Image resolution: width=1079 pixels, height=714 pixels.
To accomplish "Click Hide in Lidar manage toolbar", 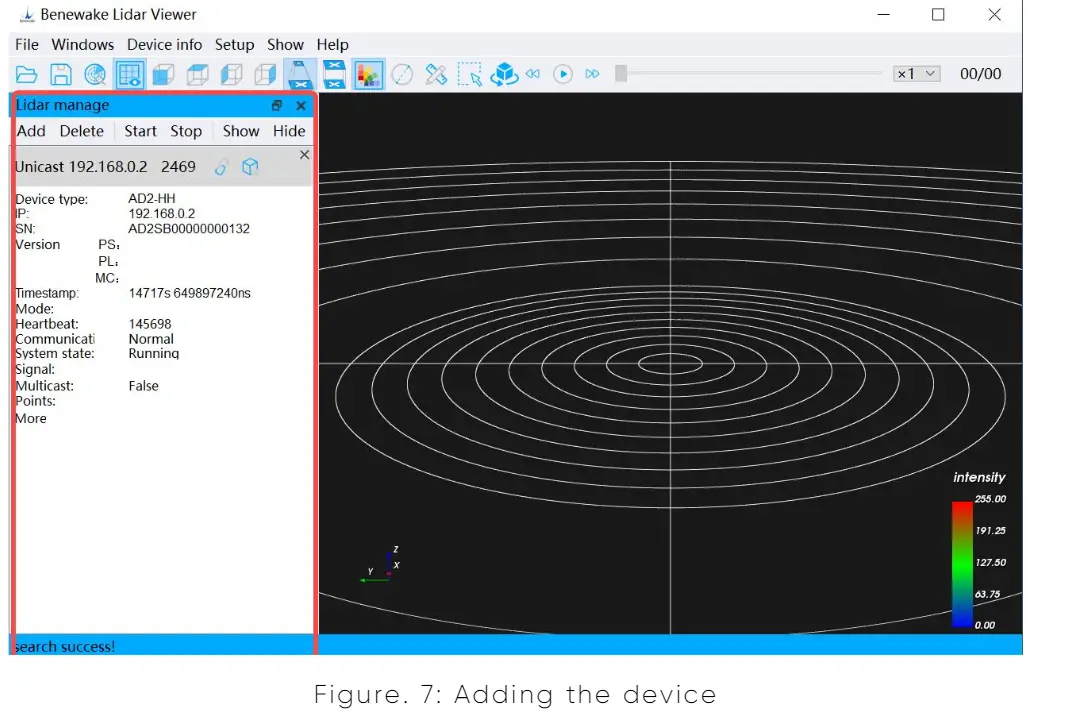I will (289, 131).
